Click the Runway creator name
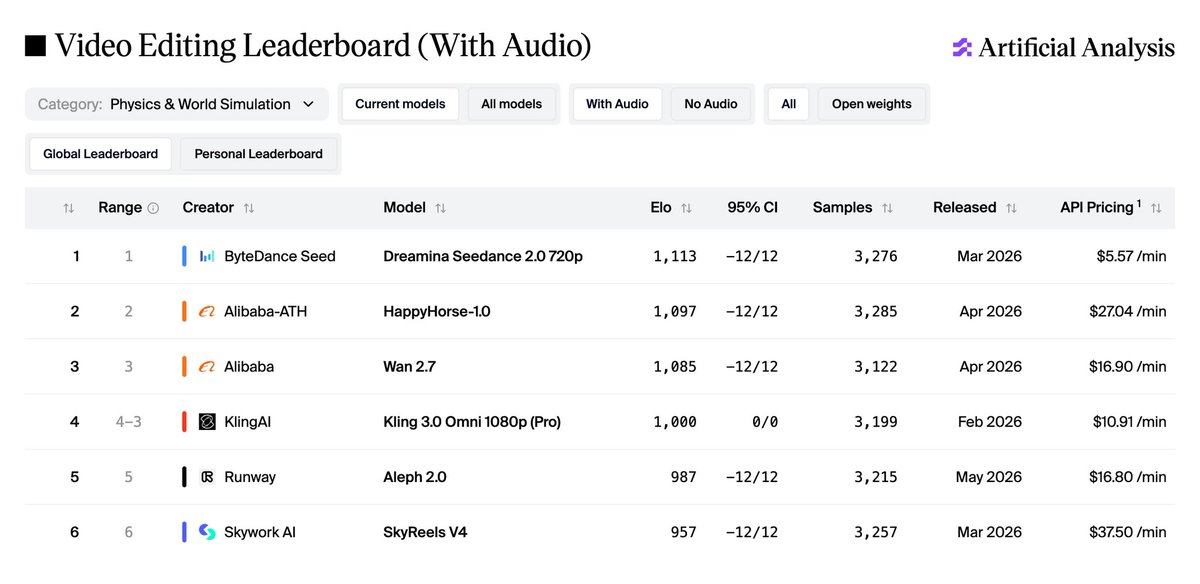1200x584 pixels. coord(250,477)
